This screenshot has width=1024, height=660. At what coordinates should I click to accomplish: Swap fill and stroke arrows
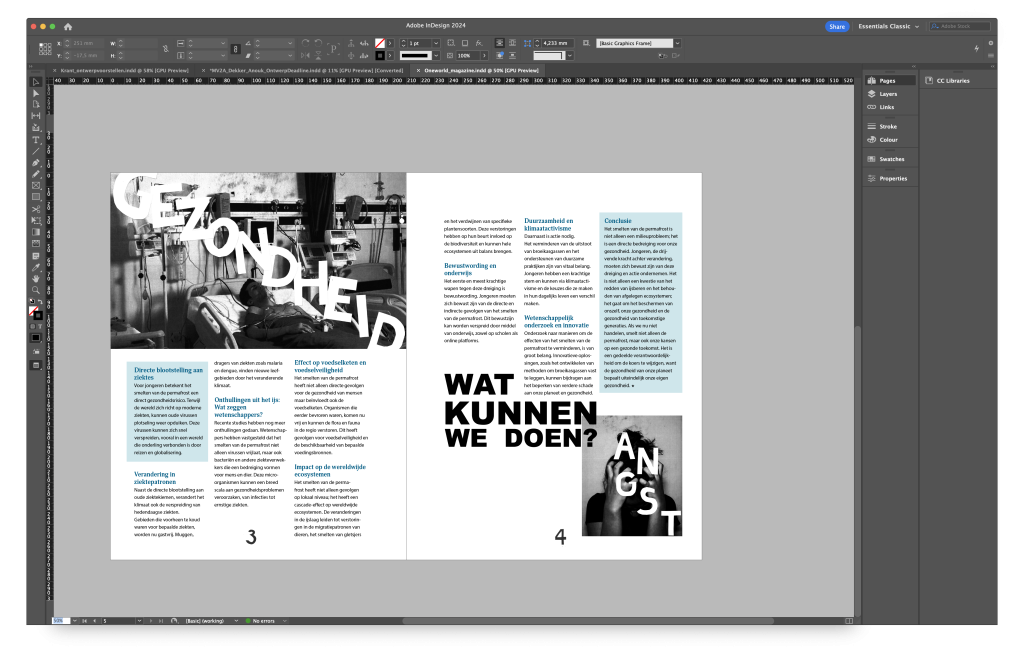[41, 300]
